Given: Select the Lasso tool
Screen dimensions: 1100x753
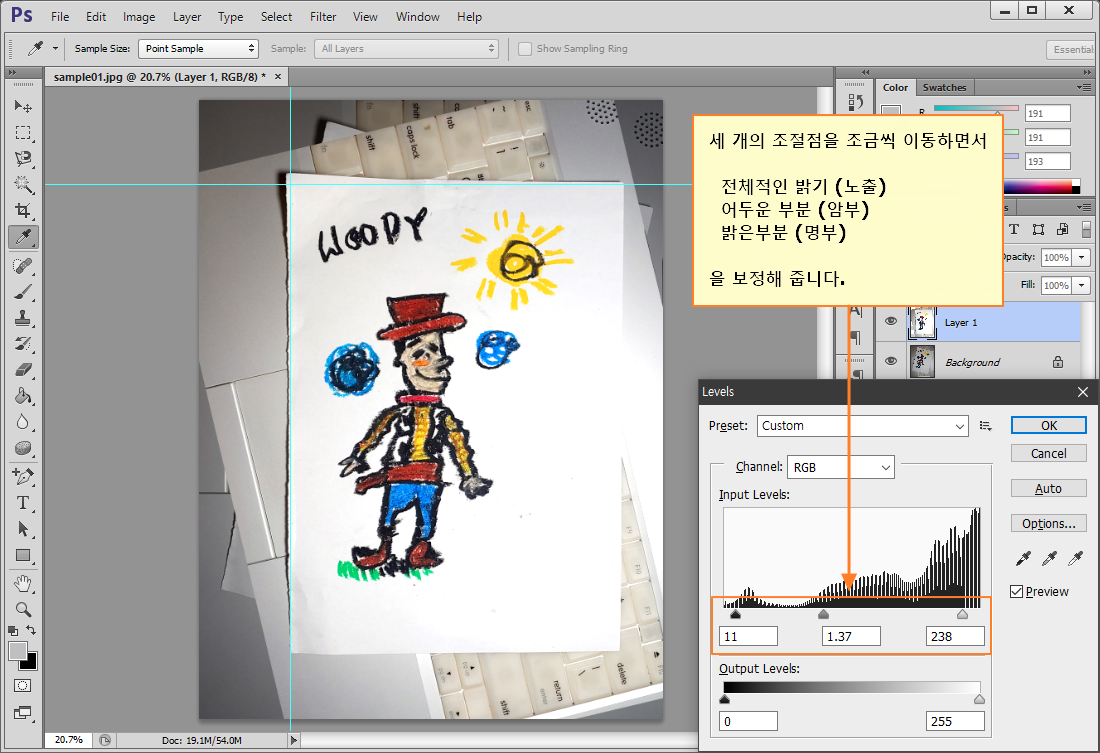Looking at the screenshot, I should (23, 159).
